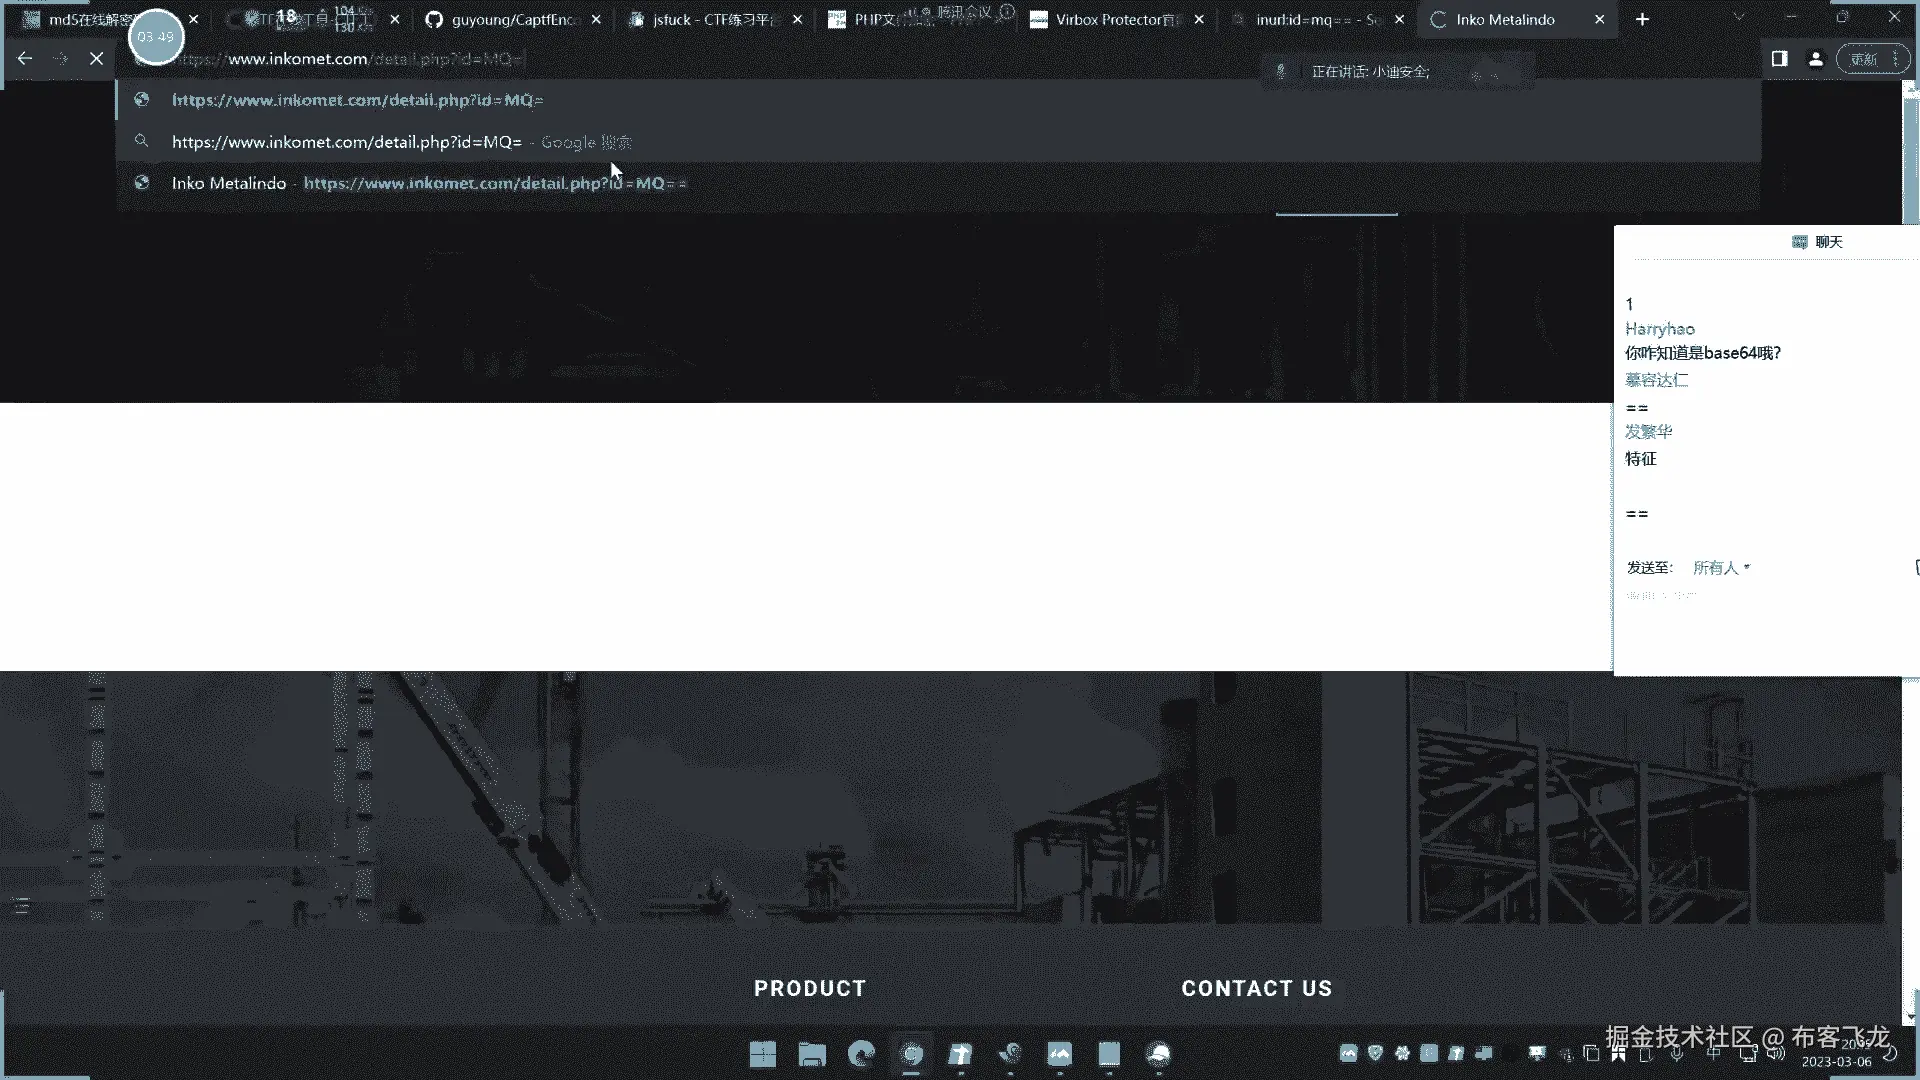The width and height of the screenshot is (1920, 1080).
Task: Click the CONTACT US footer heading
Action: [1257, 988]
